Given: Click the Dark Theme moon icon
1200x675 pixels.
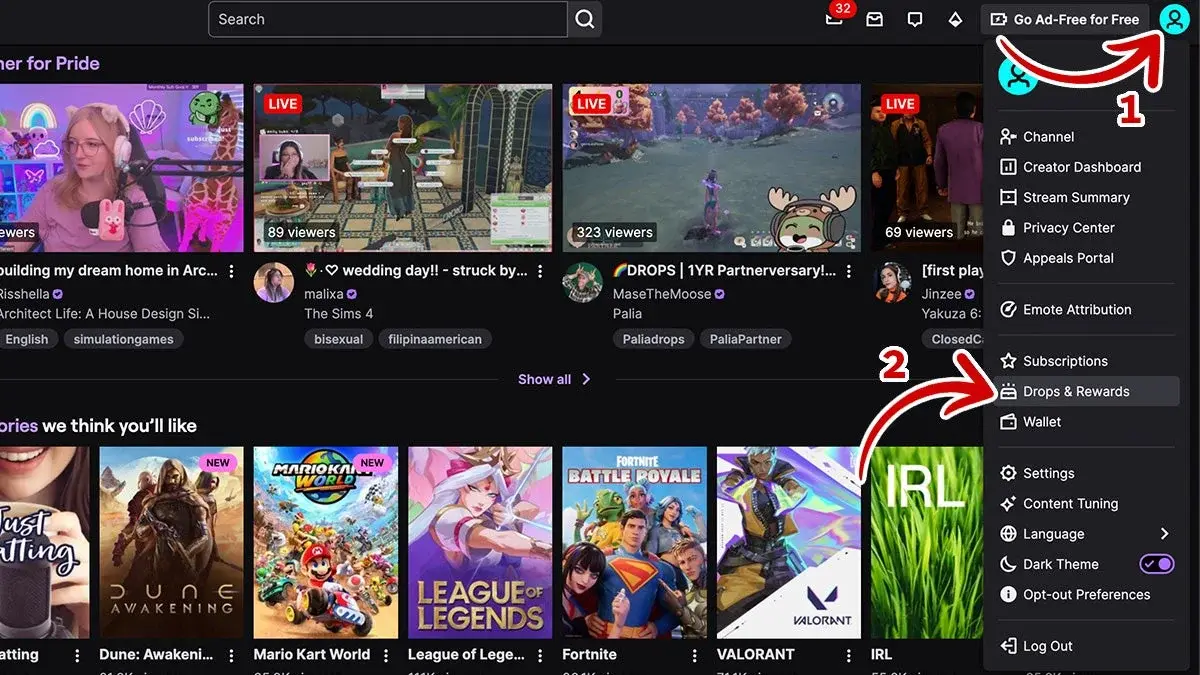Looking at the screenshot, I should tap(1008, 564).
